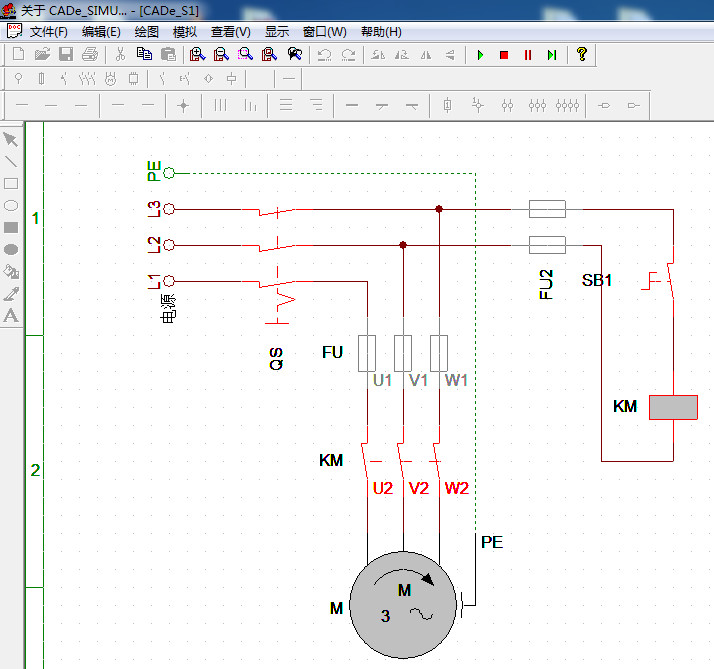714x669 pixels.
Task: Open the 窗口(W) menu
Action: point(325,32)
